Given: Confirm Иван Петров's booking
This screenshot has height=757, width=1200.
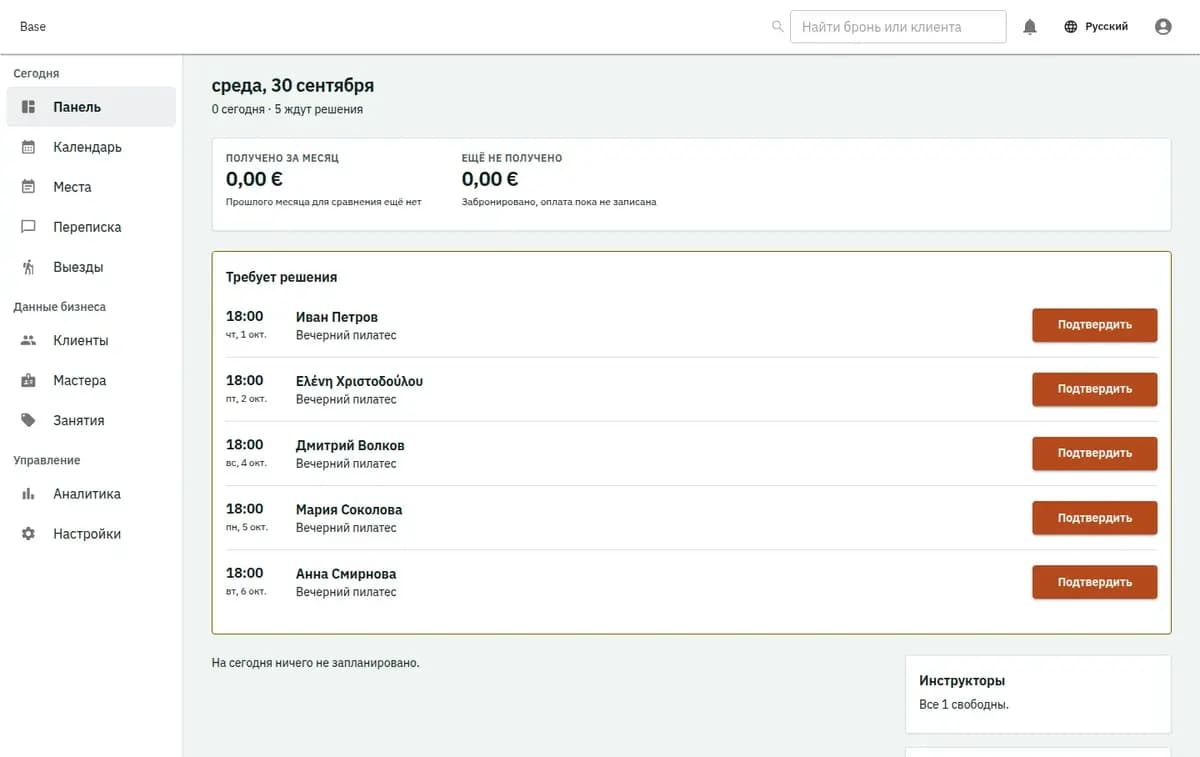Looking at the screenshot, I should click(x=1095, y=325).
